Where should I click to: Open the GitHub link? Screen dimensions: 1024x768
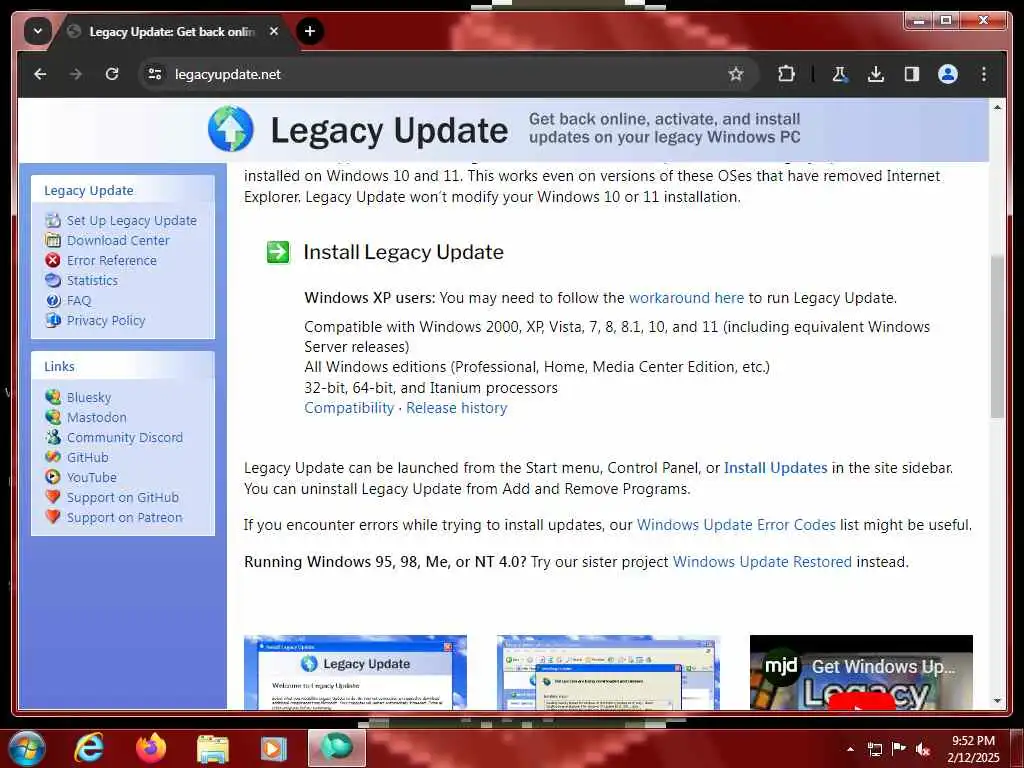[88, 457]
